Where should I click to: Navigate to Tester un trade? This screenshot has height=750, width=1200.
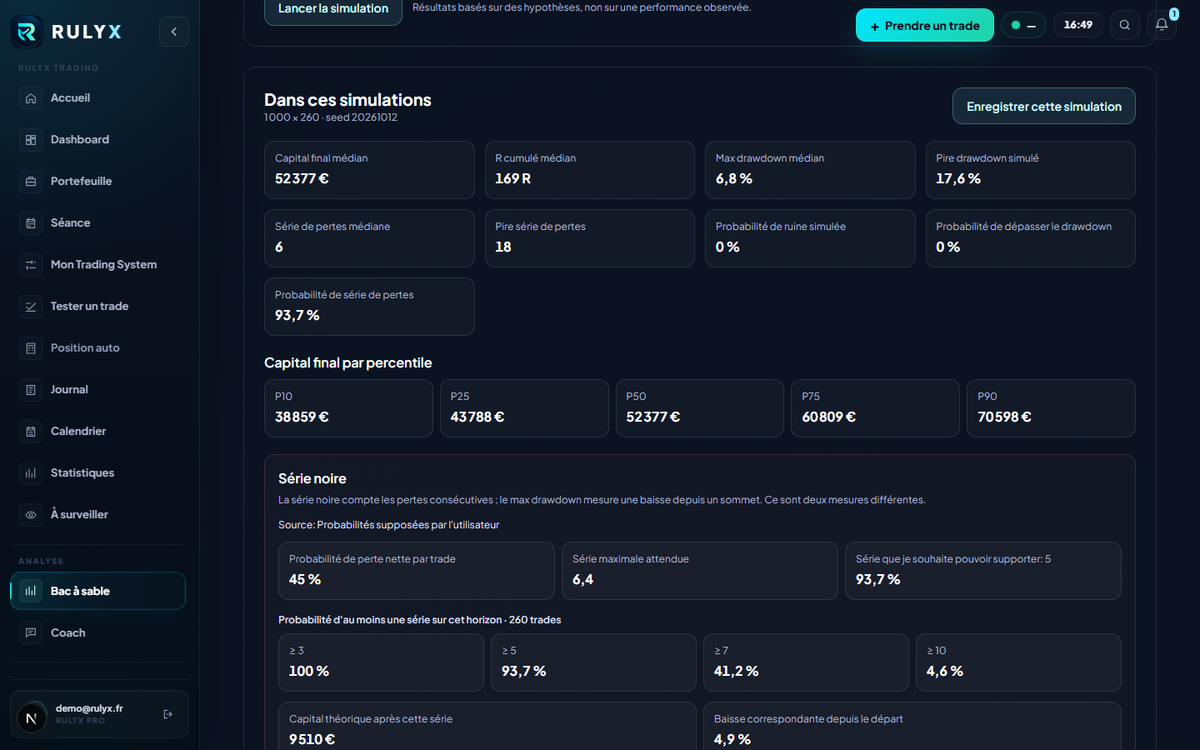[x=98, y=306]
